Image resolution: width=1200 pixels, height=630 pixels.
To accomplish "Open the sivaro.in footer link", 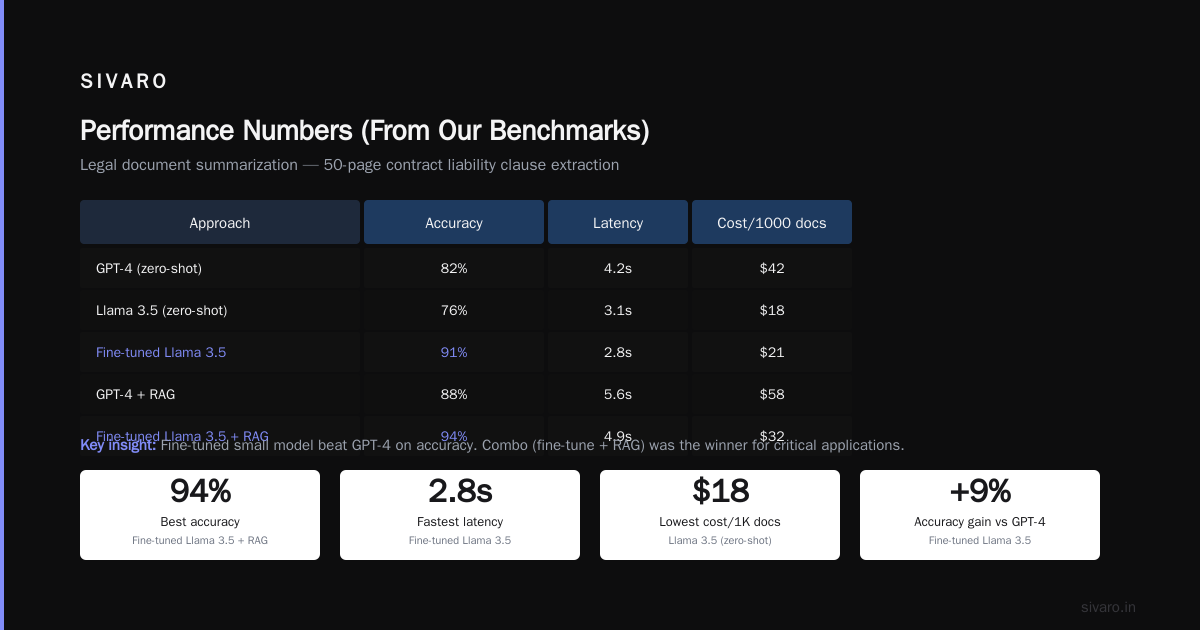I will pyautogui.click(x=1109, y=607).
